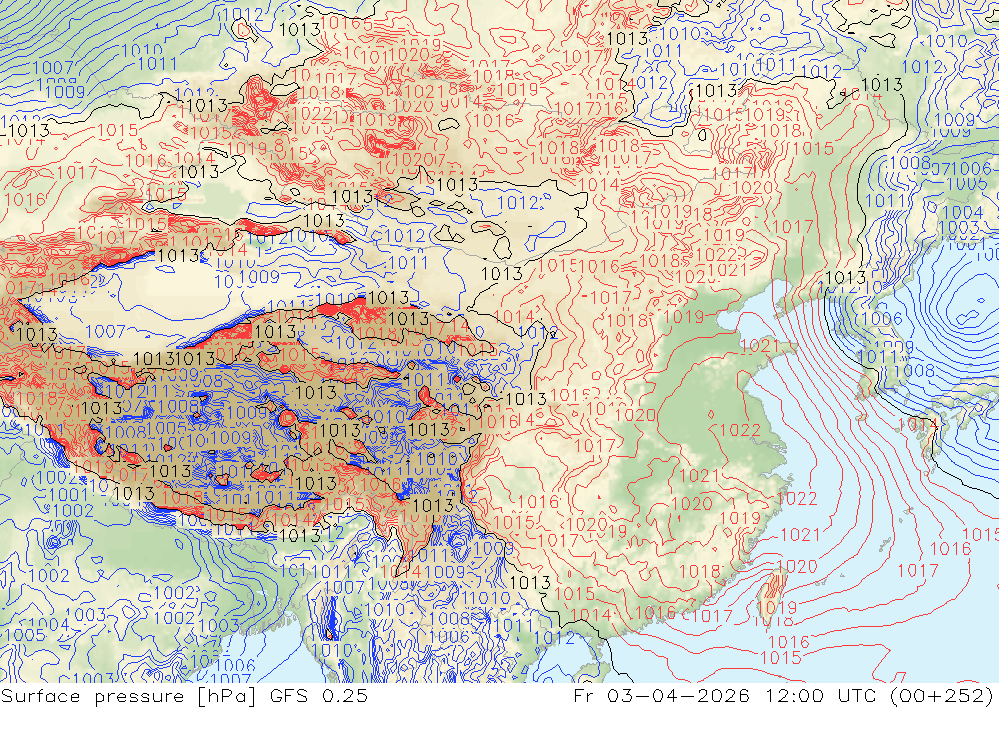Click the "(00+252)" forecast offset text
The height and width of the screenshot is (733, 1000).
click(942, 696)
